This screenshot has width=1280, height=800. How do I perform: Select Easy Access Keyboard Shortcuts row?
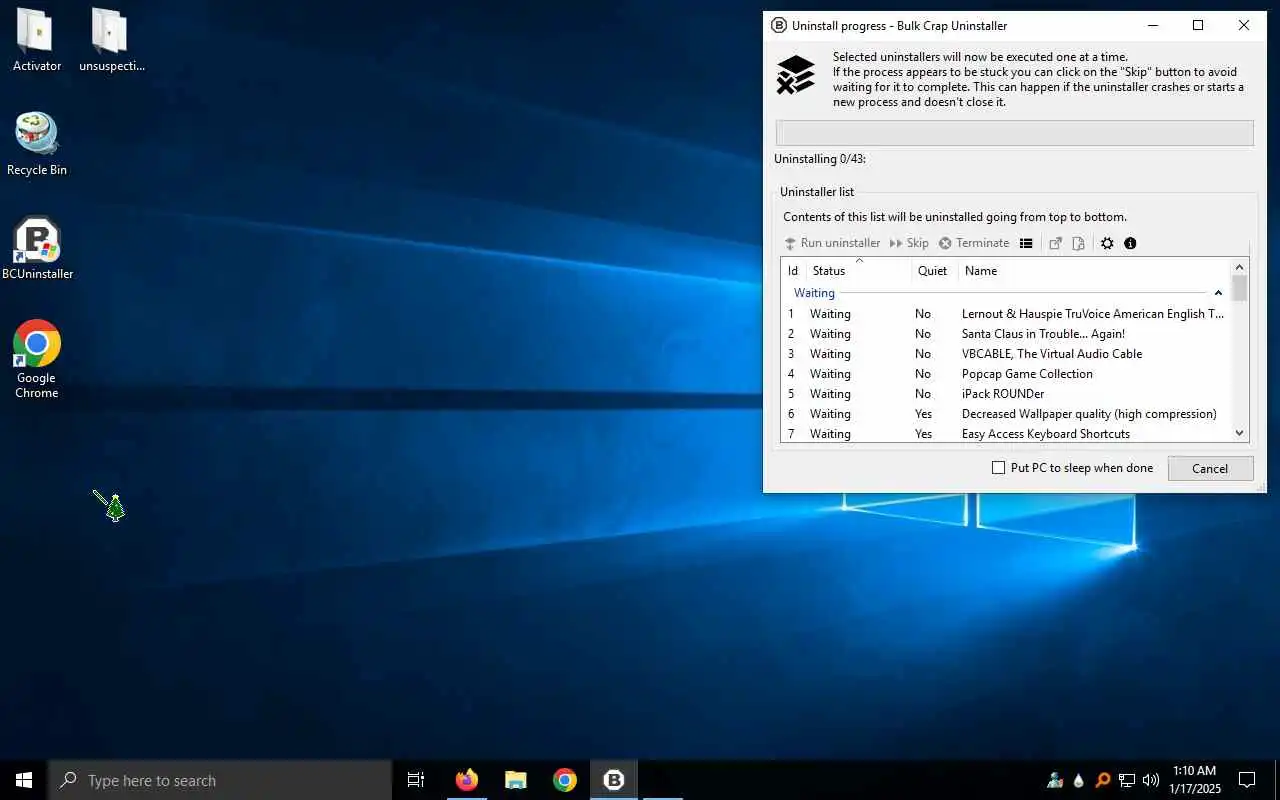point(1006,434)
